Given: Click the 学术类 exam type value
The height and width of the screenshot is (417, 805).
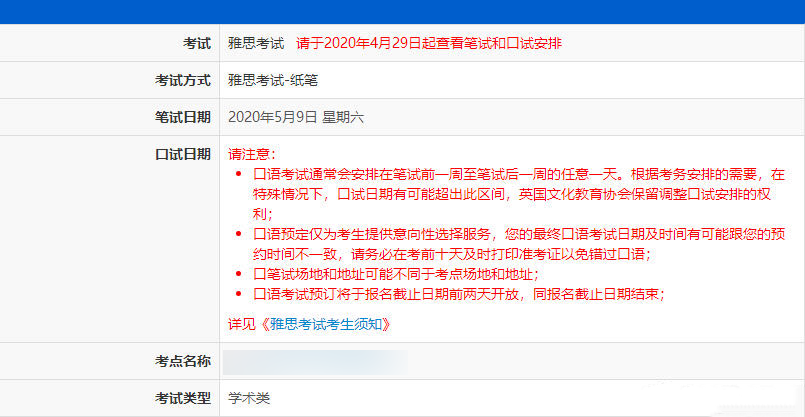Looking at the screenshot, I should click(250, 398).
